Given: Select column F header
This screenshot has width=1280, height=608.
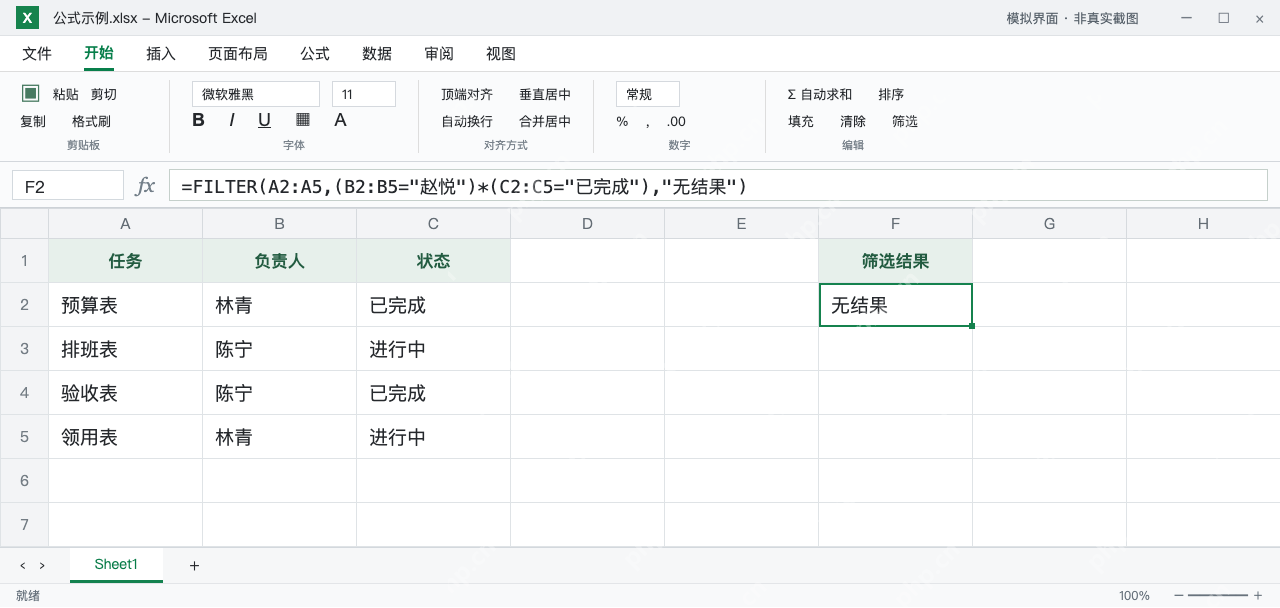Looking at the screenshot, I should [896, 223].
